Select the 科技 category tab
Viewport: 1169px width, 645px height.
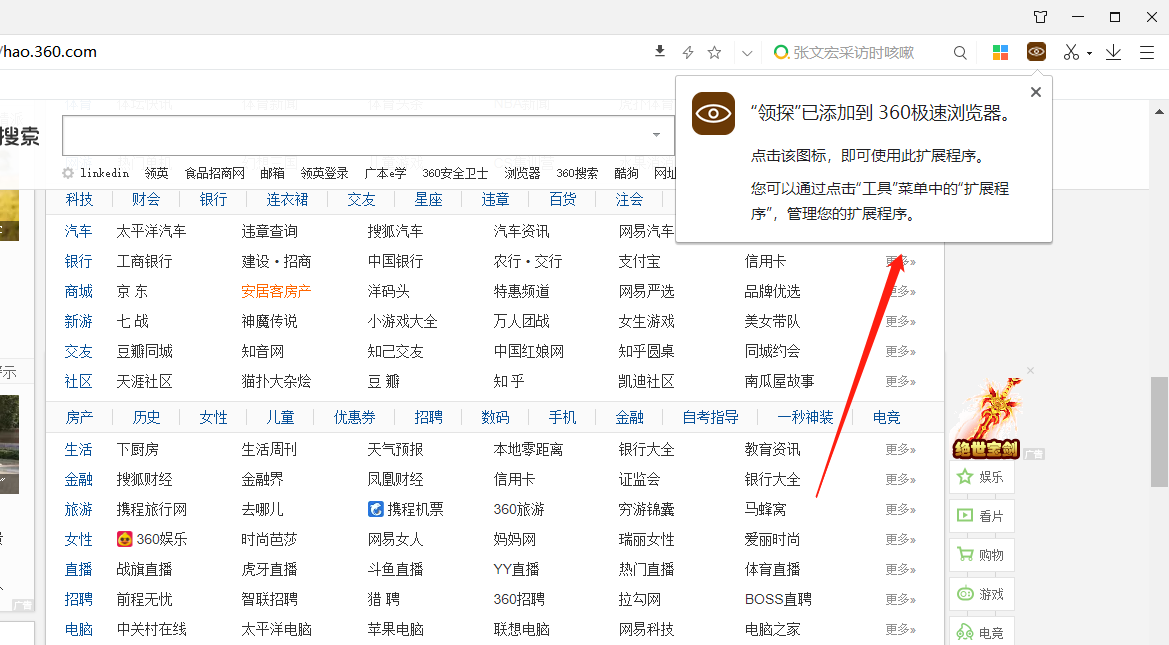click(79, 199)
